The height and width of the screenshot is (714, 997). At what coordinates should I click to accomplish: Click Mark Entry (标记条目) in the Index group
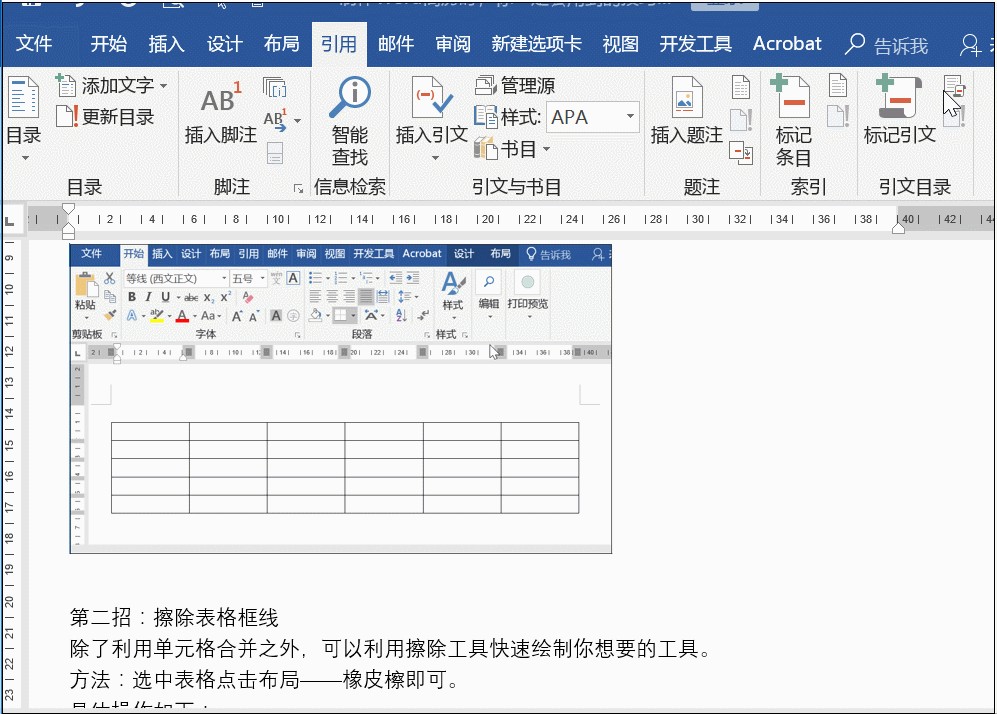(794, 120)
